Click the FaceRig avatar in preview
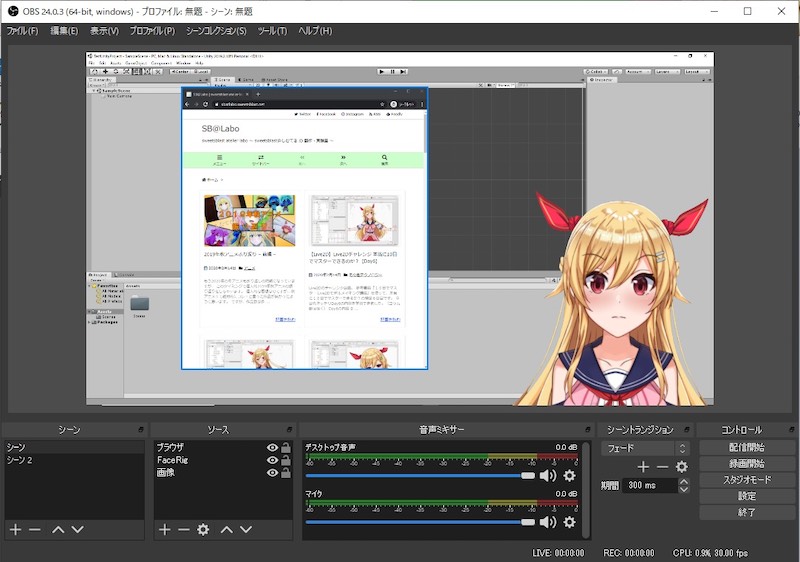The image size is (800, 562). (615, 301)
